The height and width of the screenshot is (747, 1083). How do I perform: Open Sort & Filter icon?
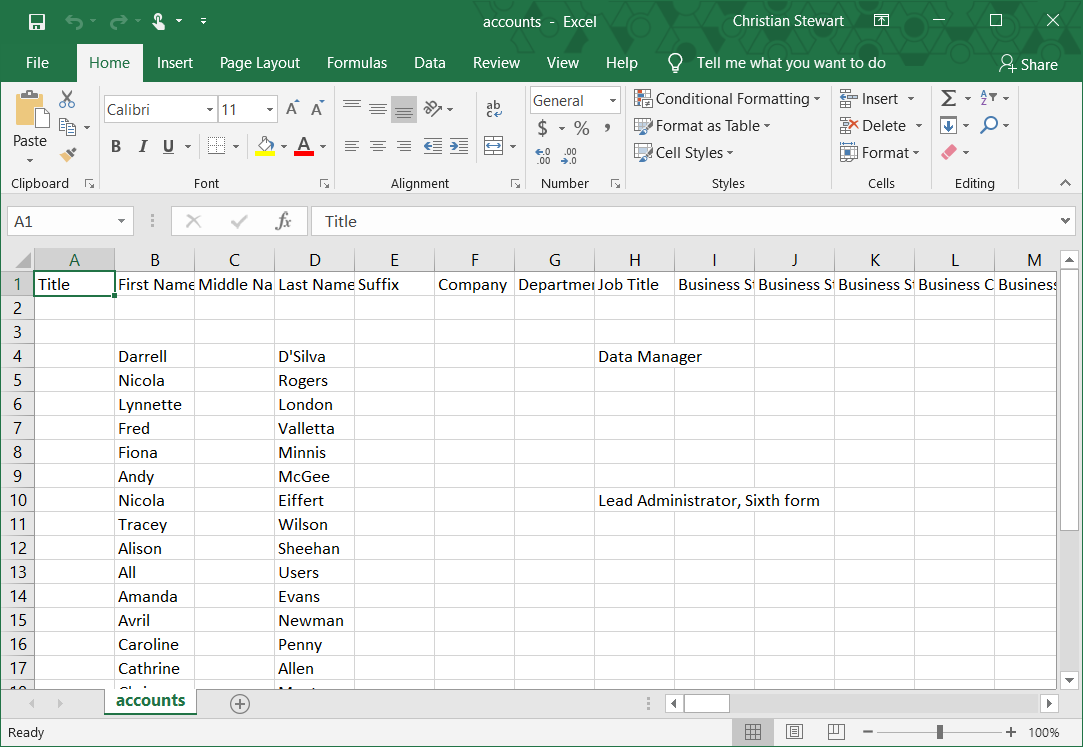point(988,98)
